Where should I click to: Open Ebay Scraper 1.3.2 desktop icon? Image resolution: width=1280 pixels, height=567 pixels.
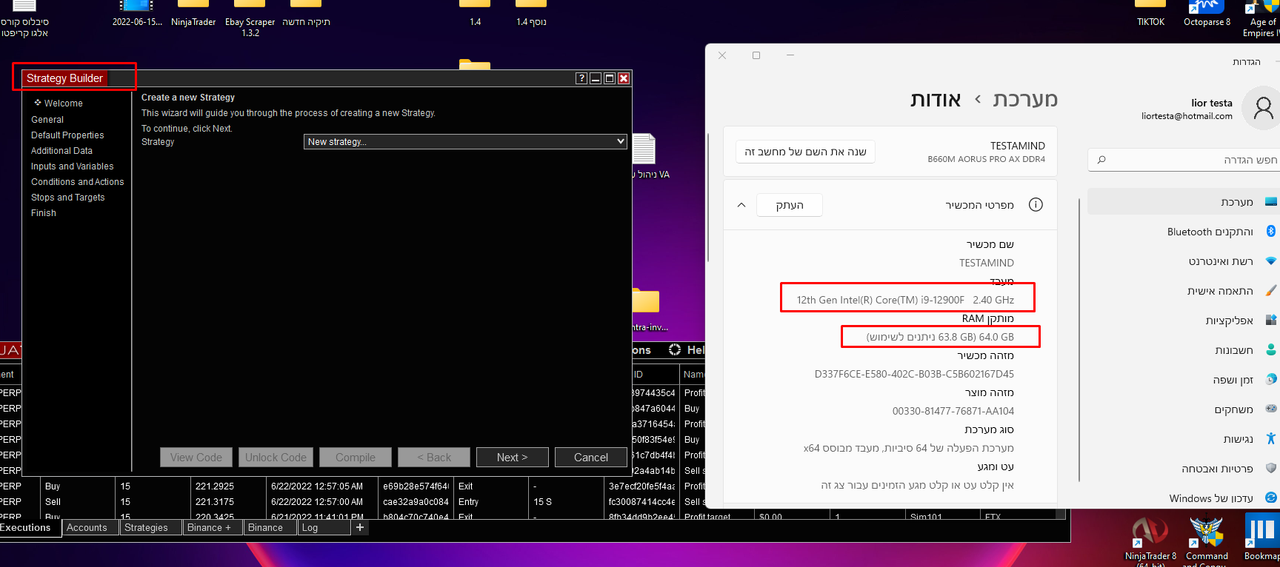point(250,18)
